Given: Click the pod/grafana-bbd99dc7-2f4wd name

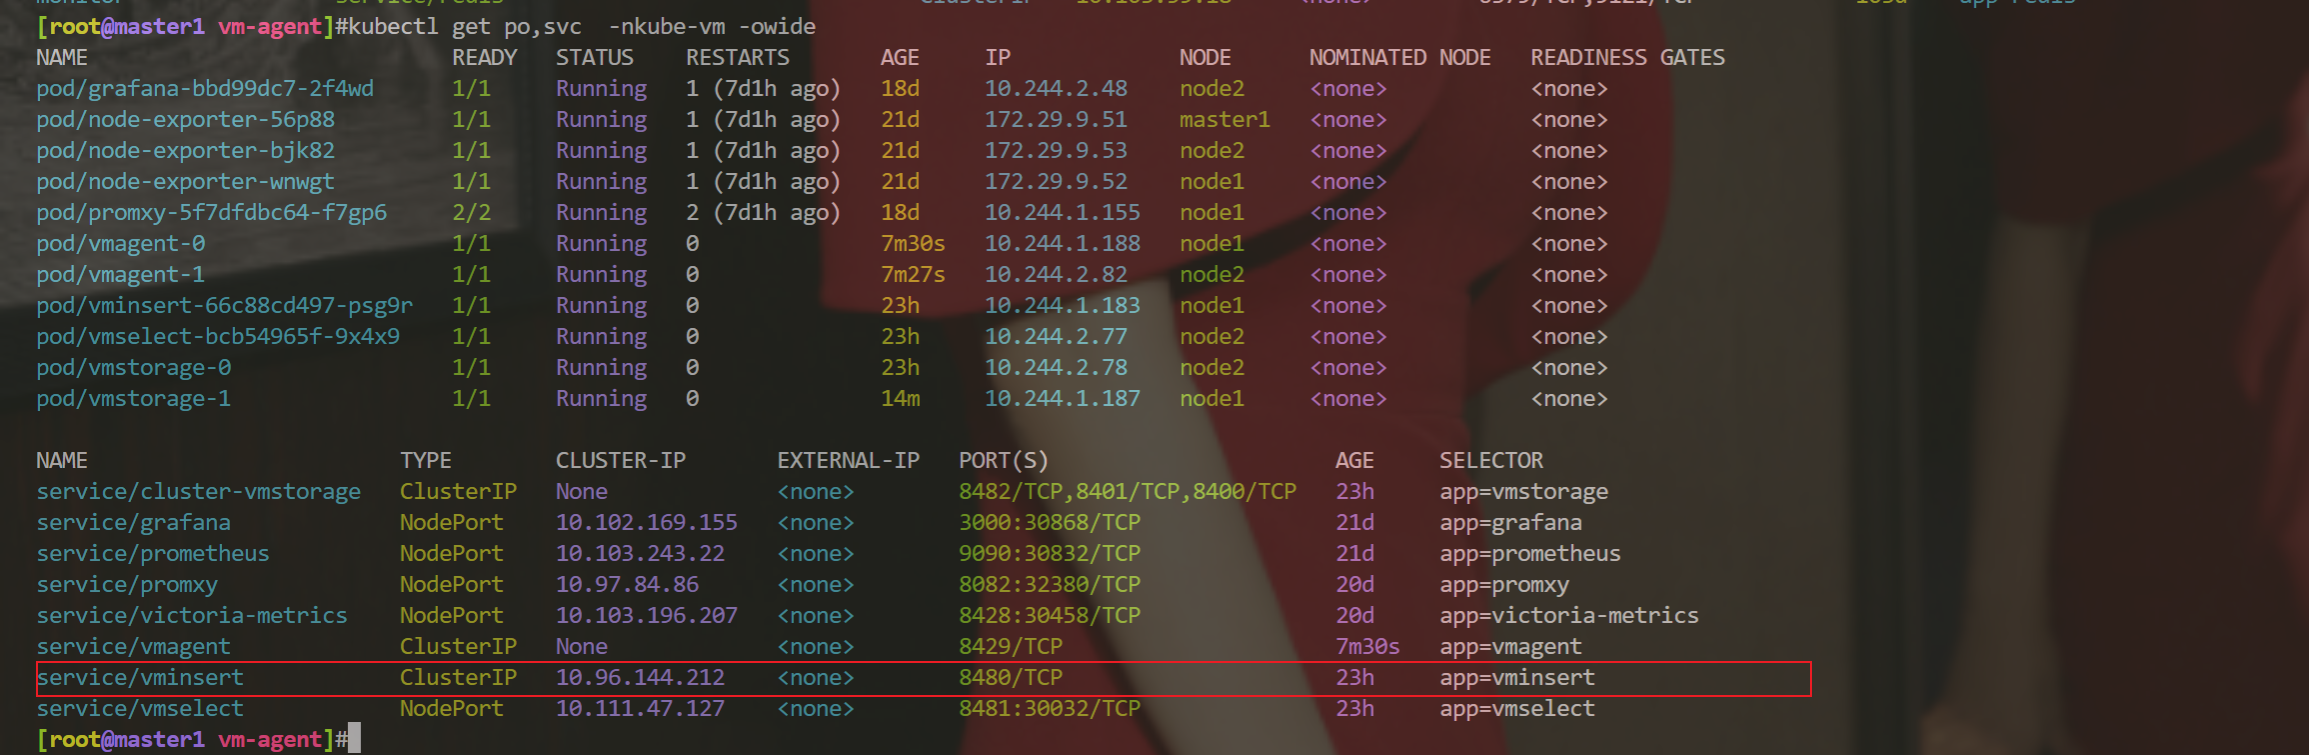Looking at the screenshot, I should 205,89.
